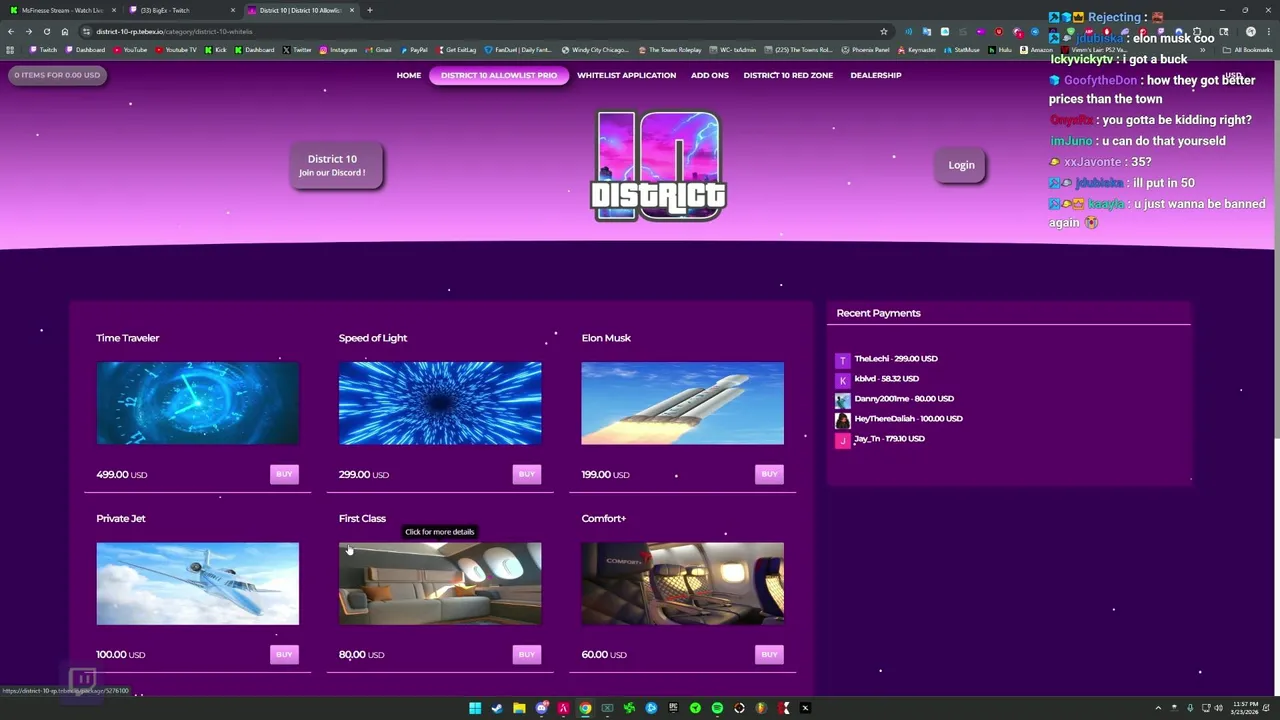Buy the Speed of Light package

coord(527,474)
